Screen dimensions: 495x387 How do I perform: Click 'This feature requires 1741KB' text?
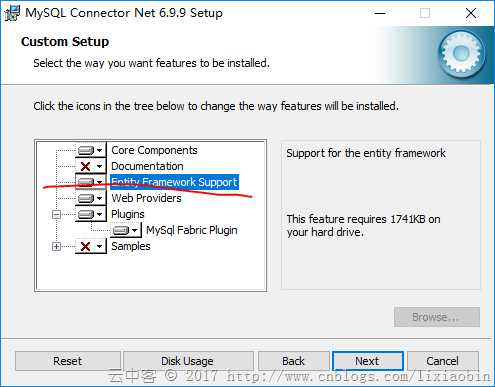pyautogui.click(x=363, y=226)
